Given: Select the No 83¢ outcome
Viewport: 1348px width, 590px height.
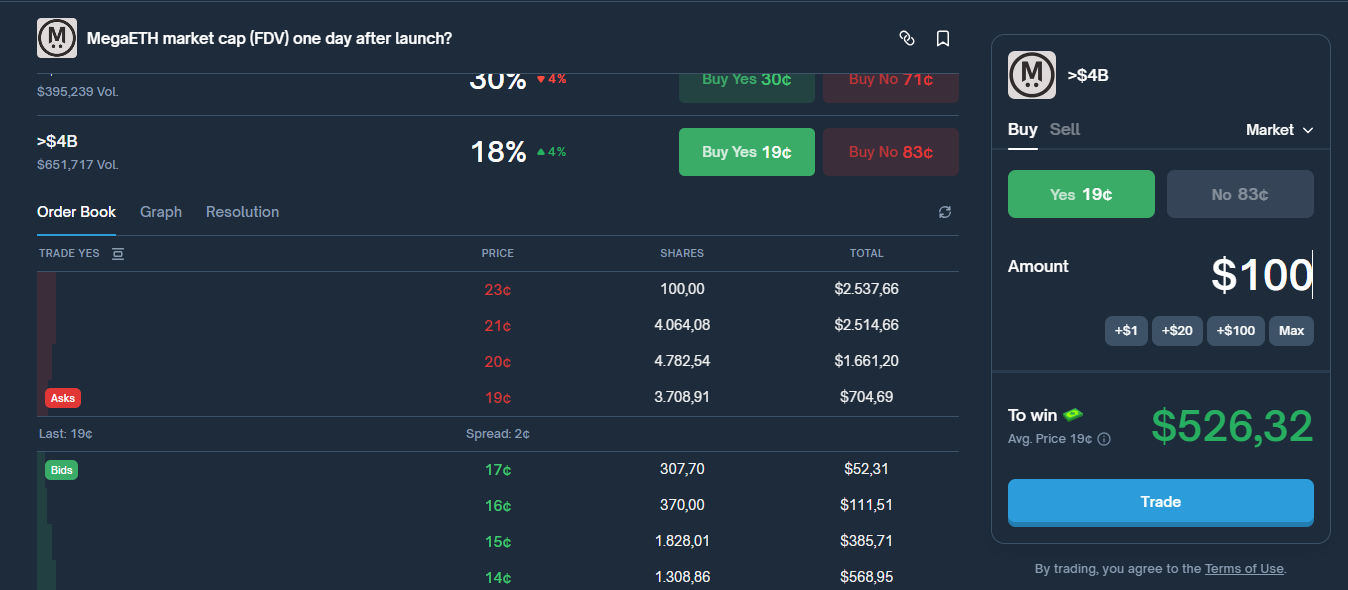Looking at the screenshot, I should (1240, 193).
